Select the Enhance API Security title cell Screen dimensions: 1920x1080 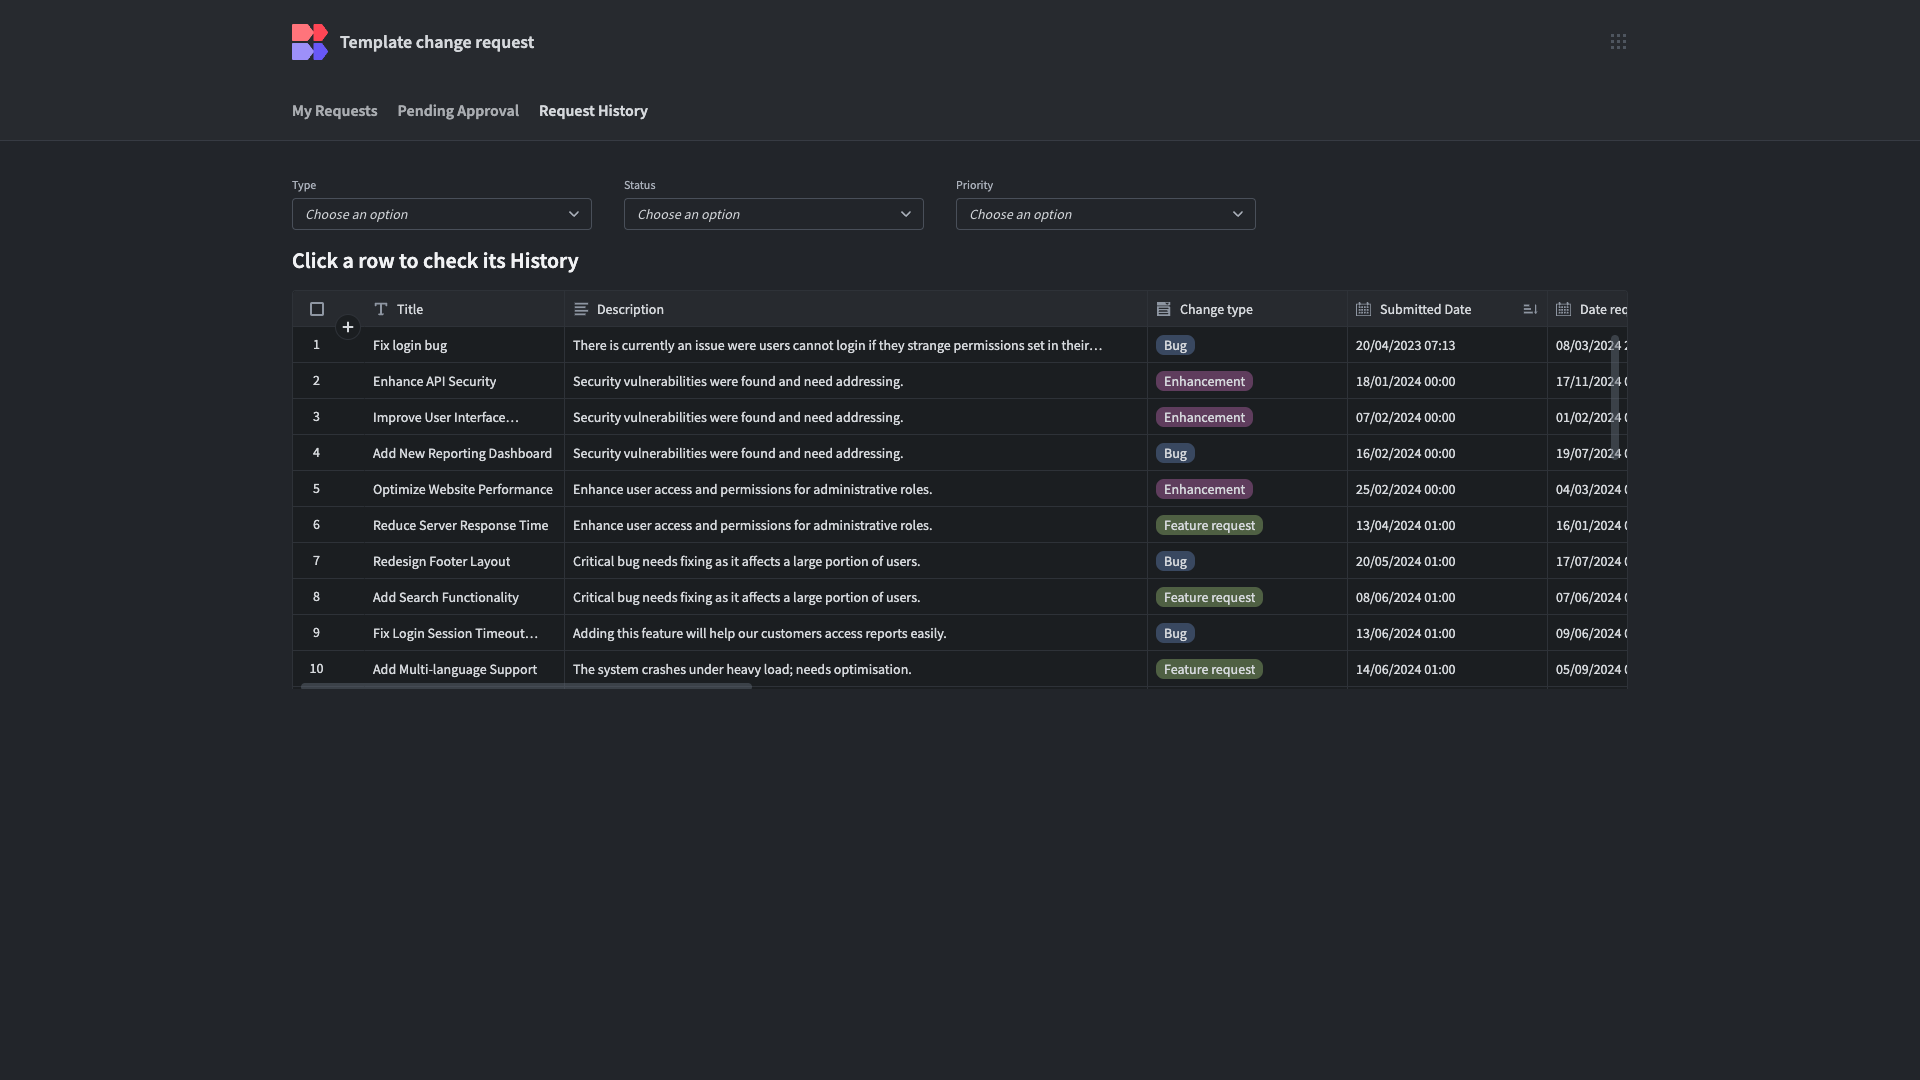465,381
